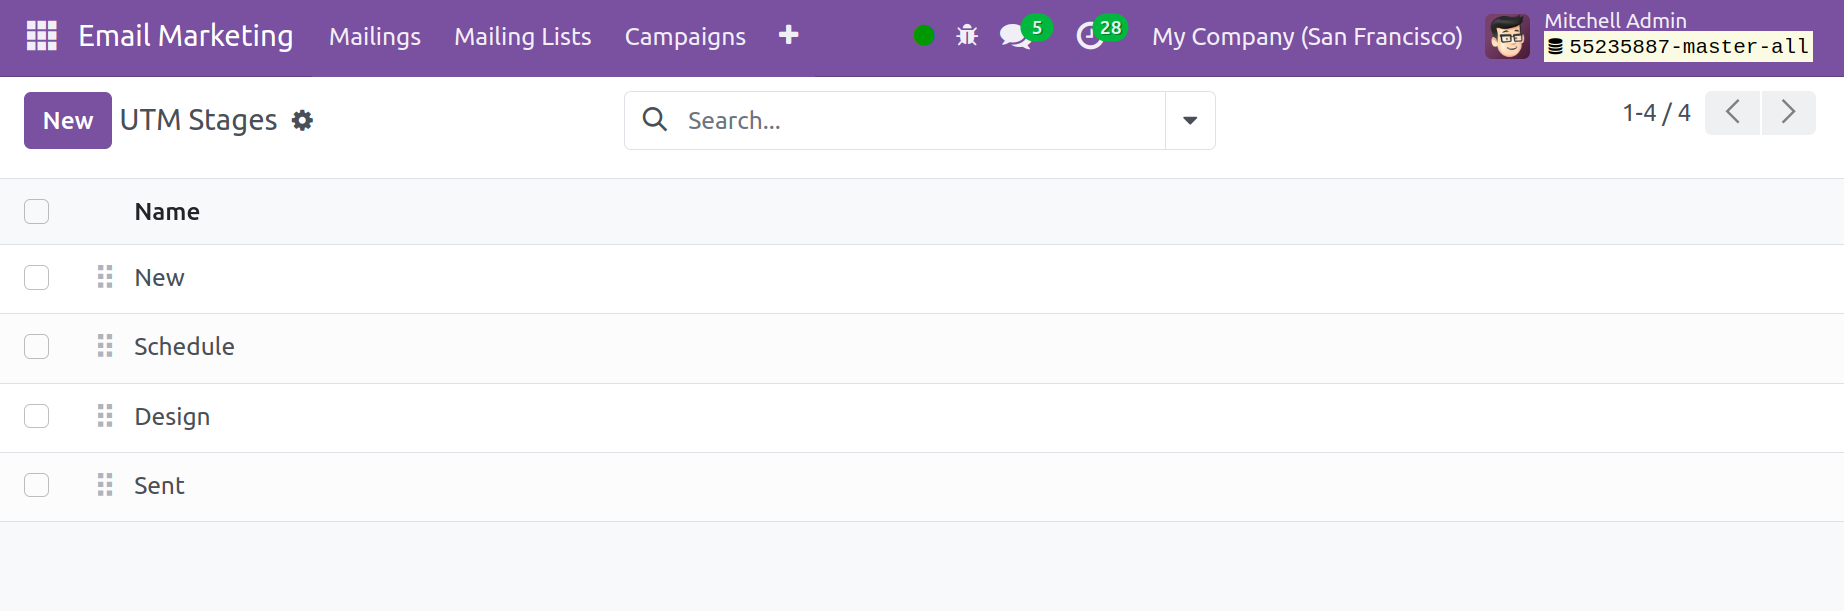Go to next page of records
Screen dimensions: 1844x611
[1788, 112]
